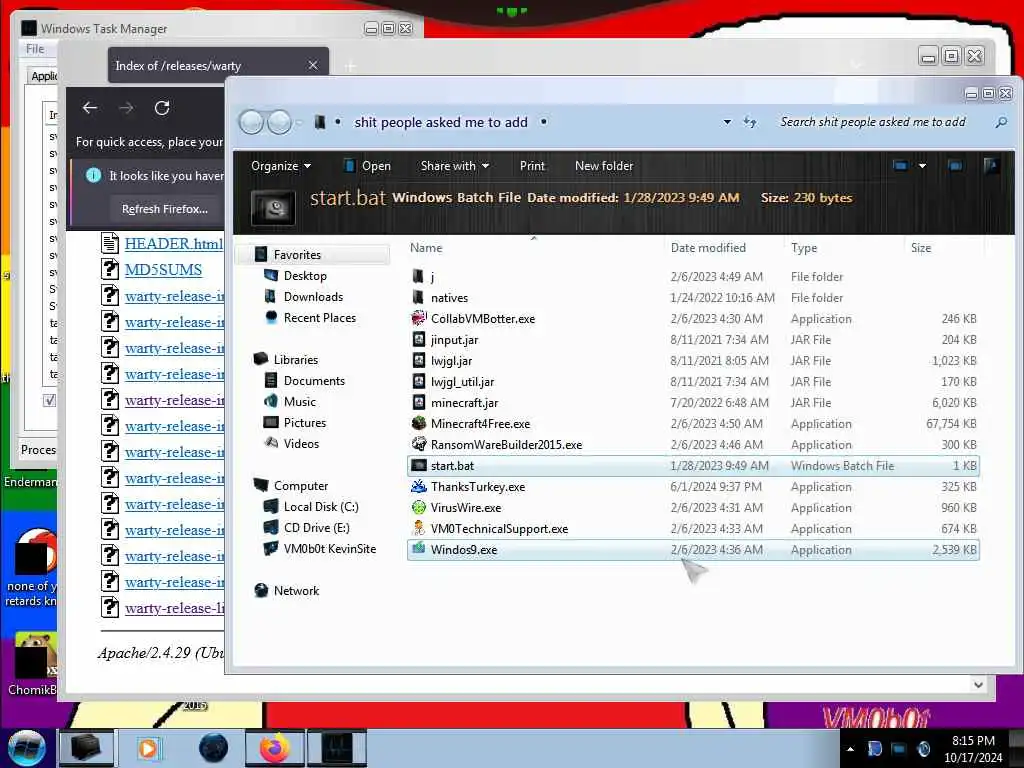Open the Share with dropdown
The width and height of the screenshot is (1024, 768).
coord(455,166)
